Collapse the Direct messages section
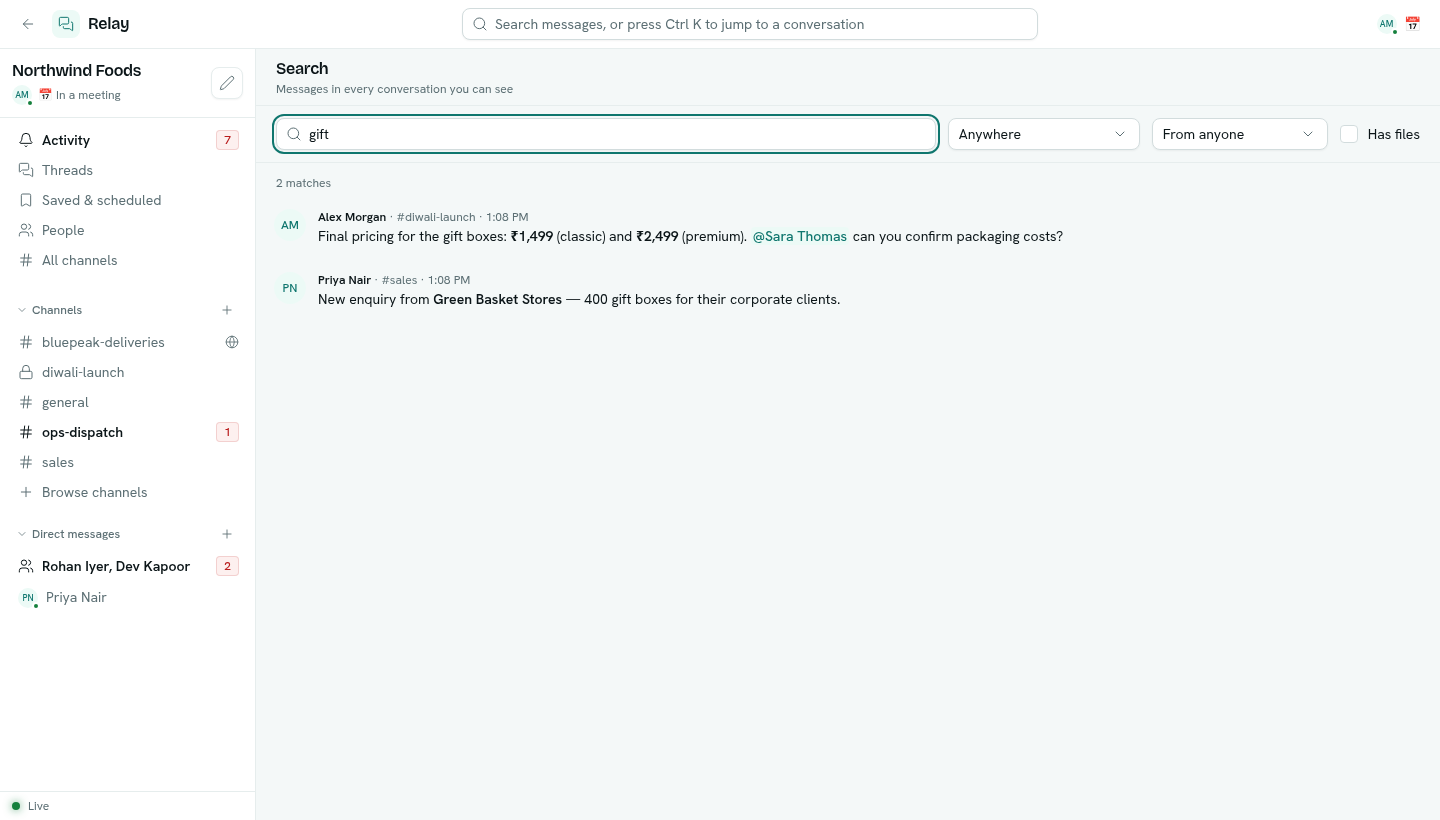Viewport: 1440px width, 820px height. coord(69,534)
